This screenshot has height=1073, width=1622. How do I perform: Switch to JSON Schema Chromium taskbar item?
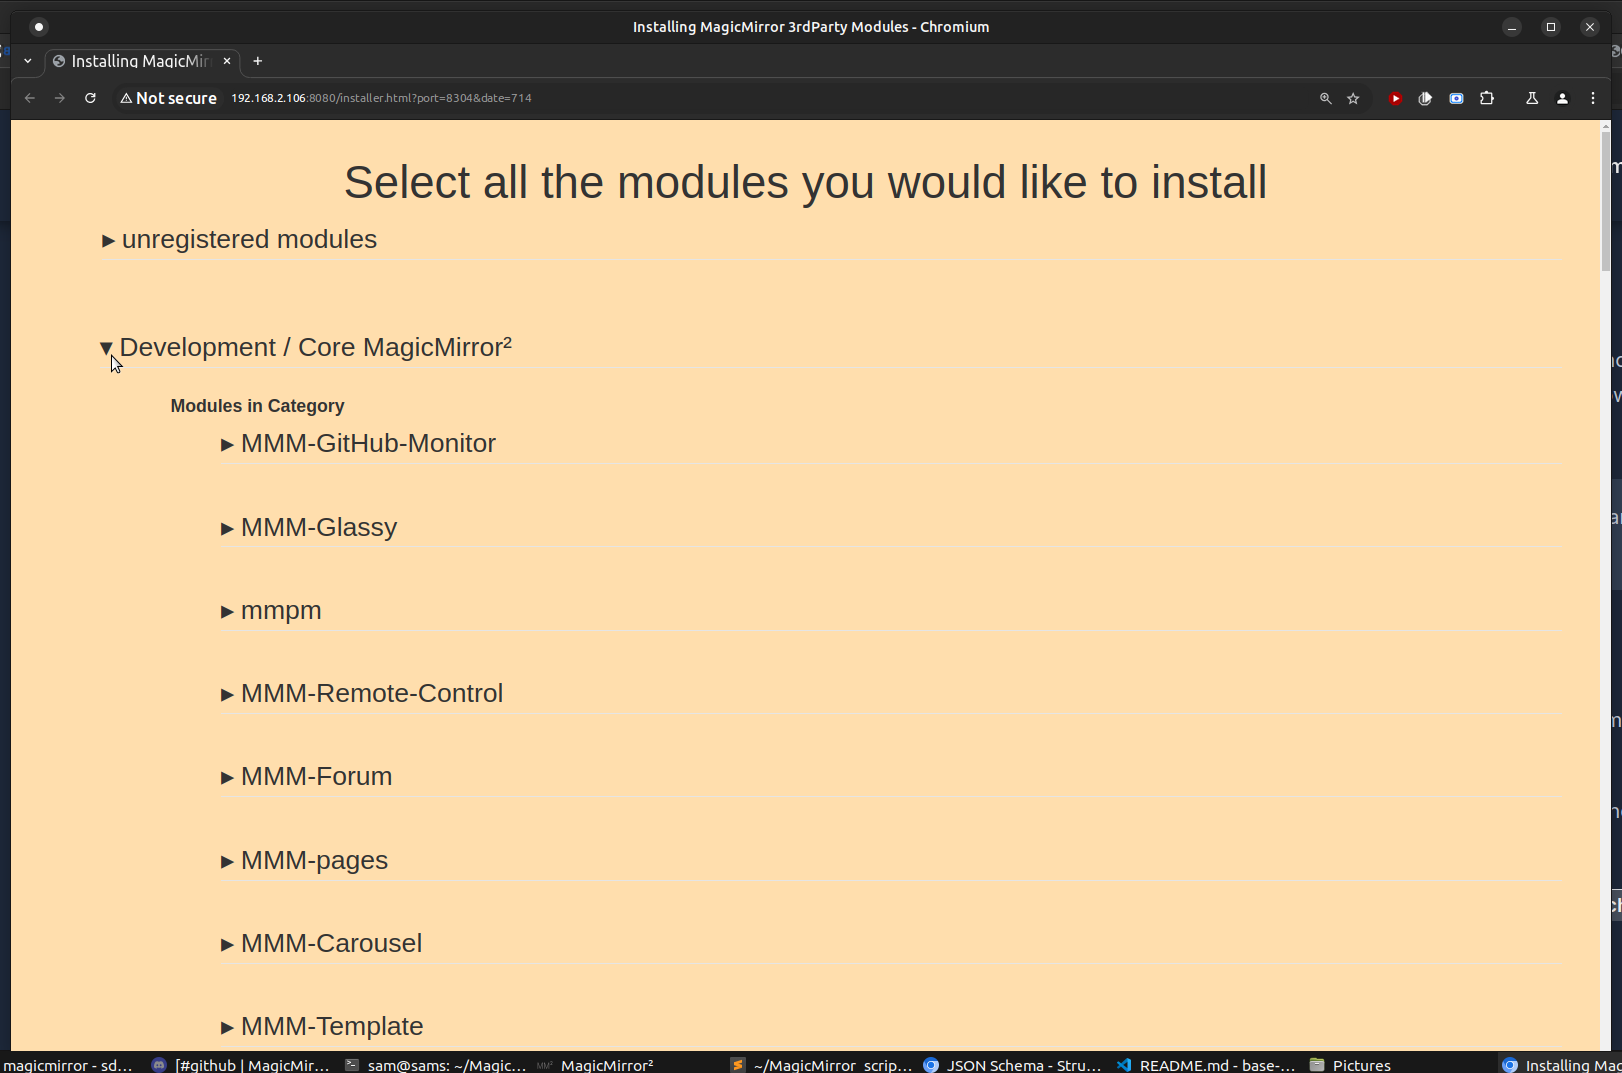coord(1013,1065)
